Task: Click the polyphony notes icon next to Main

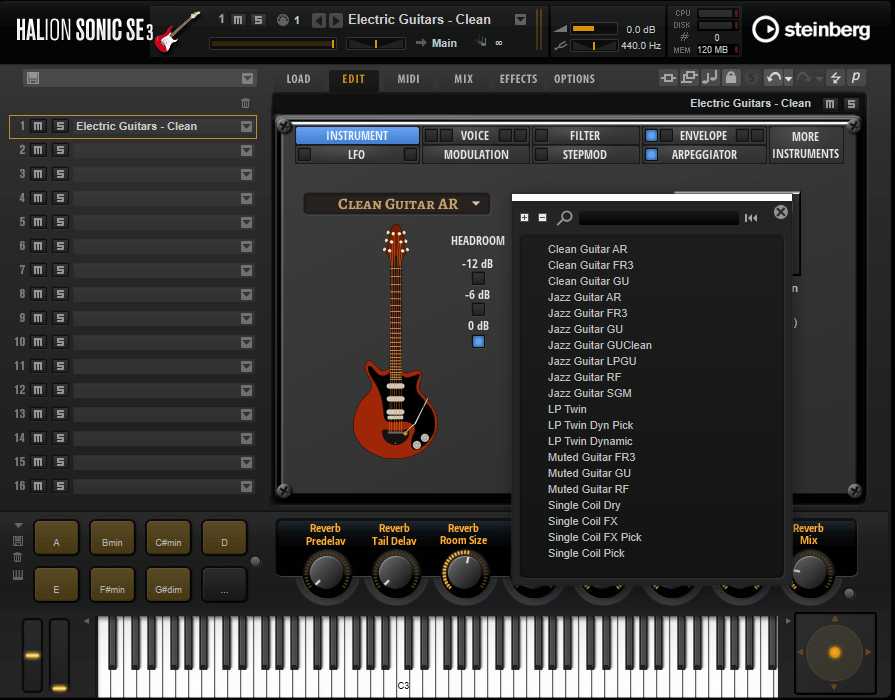Action: 482,42
